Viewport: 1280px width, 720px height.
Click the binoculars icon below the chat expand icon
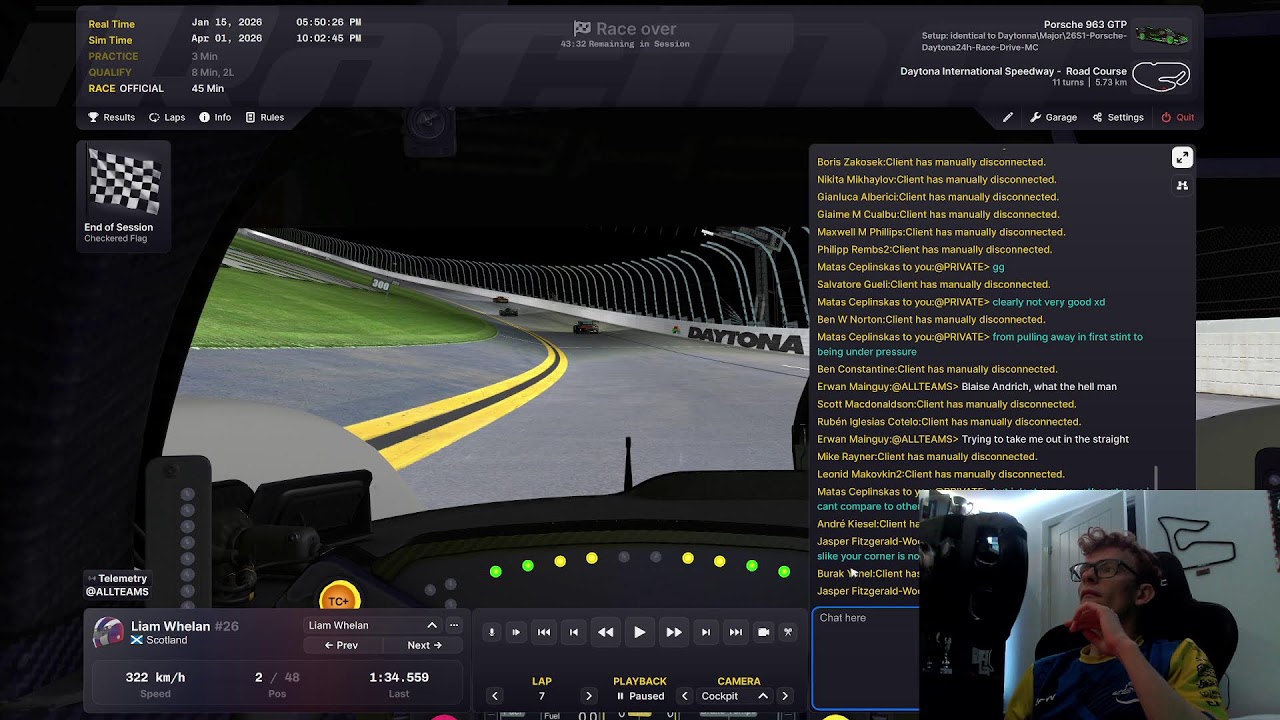(1182, 186)
